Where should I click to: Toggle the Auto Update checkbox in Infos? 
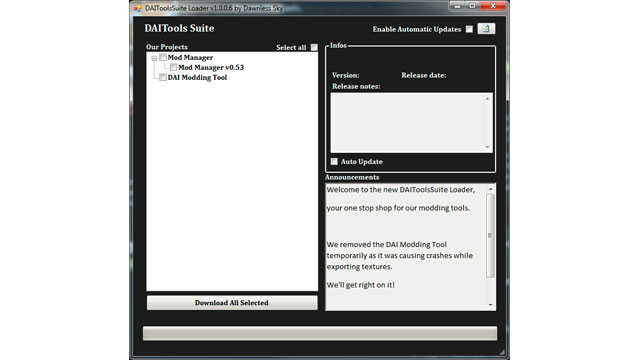(334, 161)
